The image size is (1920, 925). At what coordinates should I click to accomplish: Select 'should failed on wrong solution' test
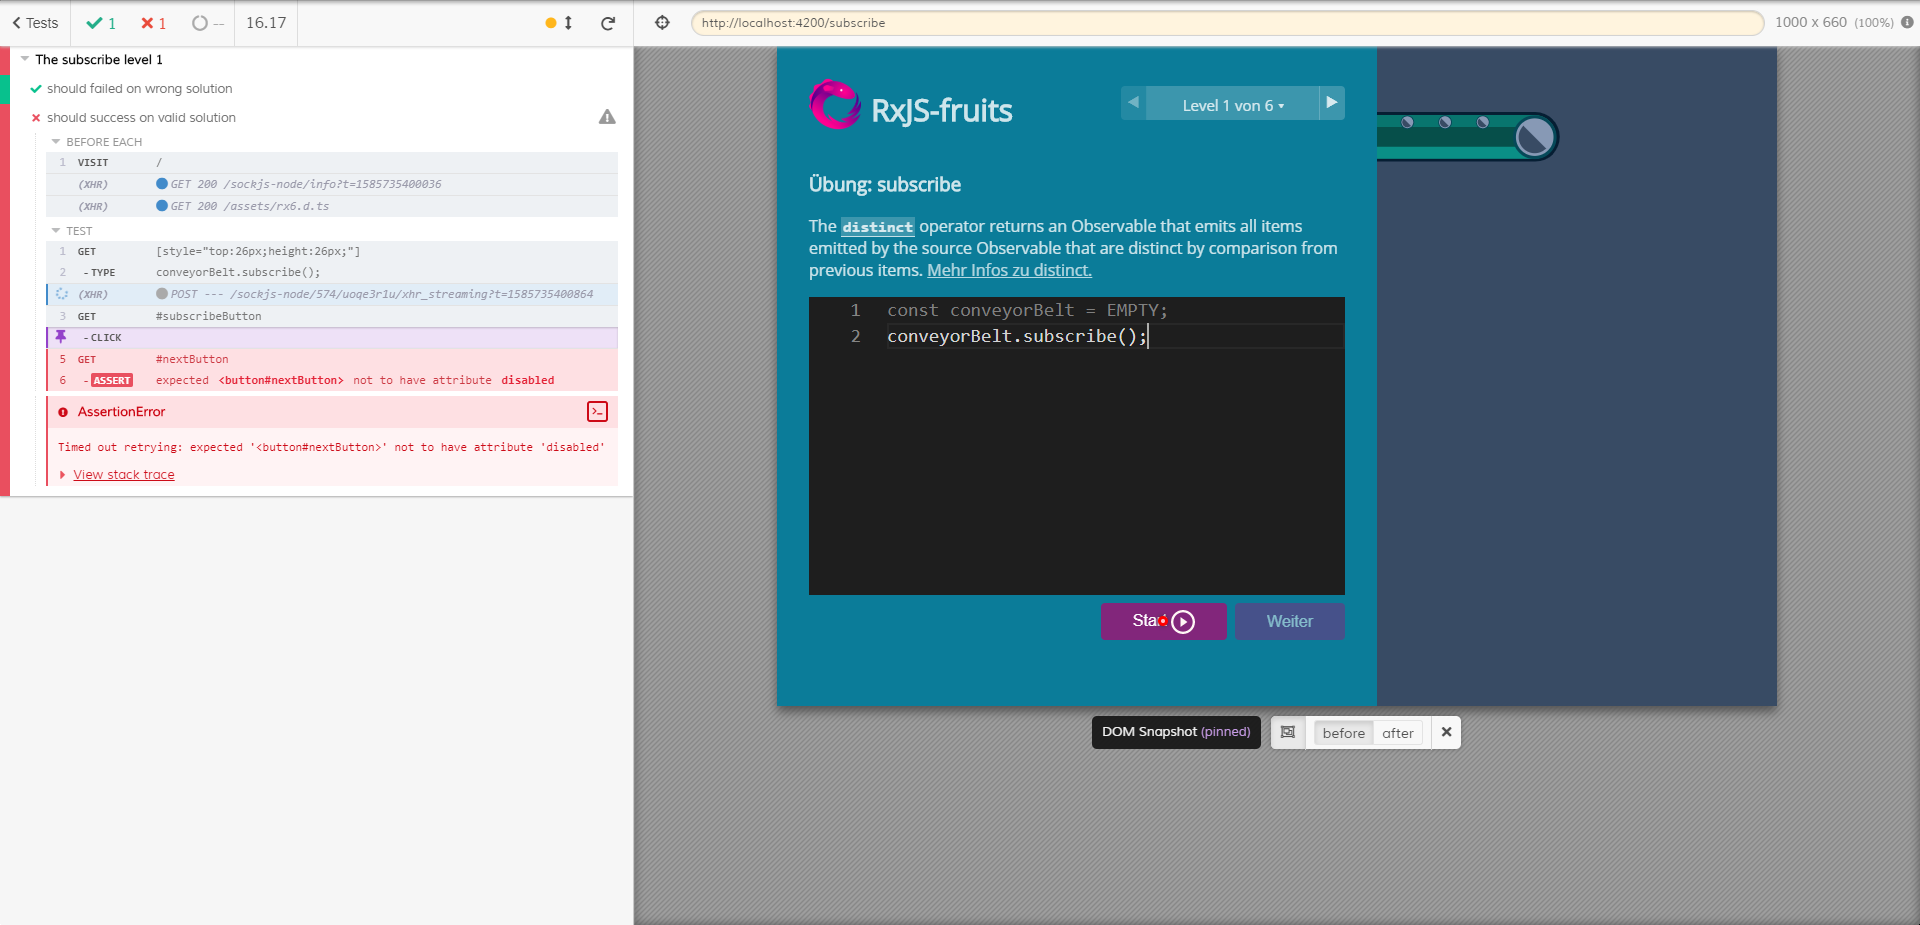pyautogui.click(x=139, y=89)
